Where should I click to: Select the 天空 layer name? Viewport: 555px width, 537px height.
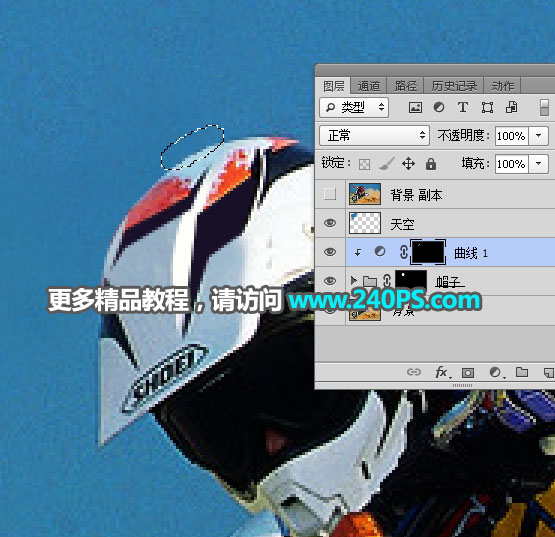[402, 224]
